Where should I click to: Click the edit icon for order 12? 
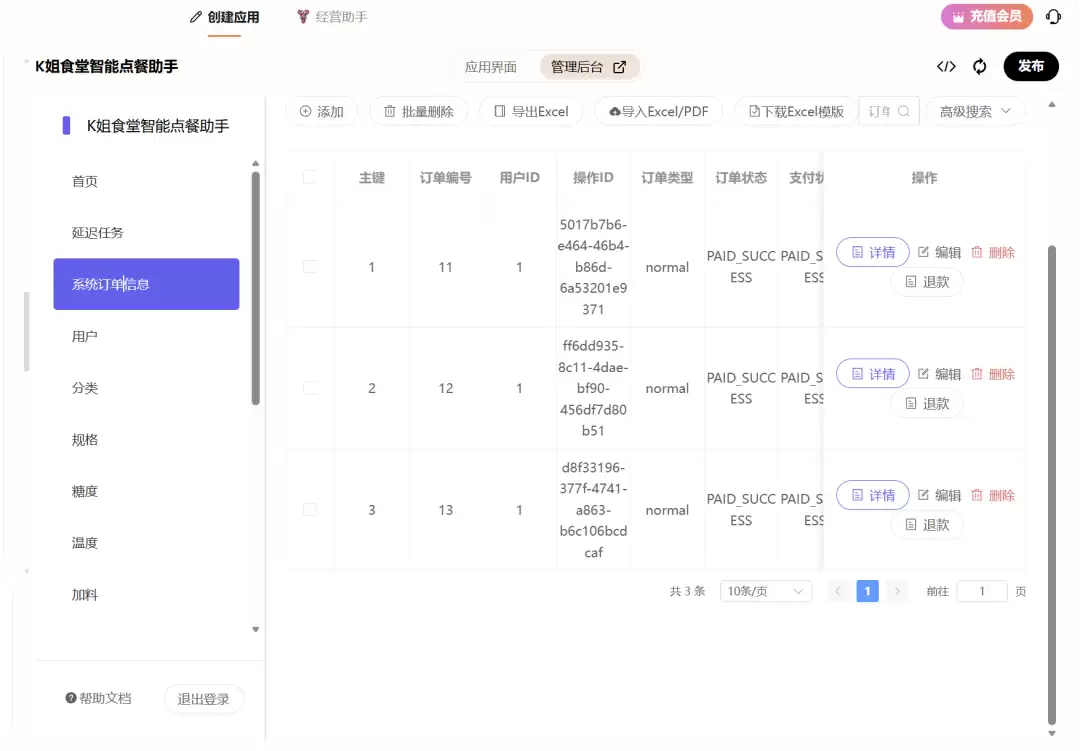923,373
